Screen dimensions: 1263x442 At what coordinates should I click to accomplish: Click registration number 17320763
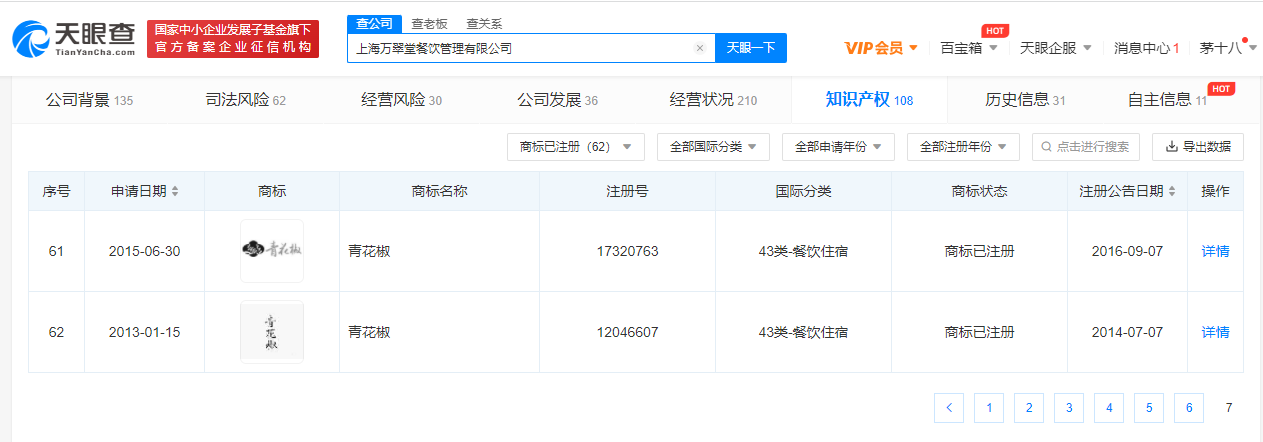tap(627, 251)
